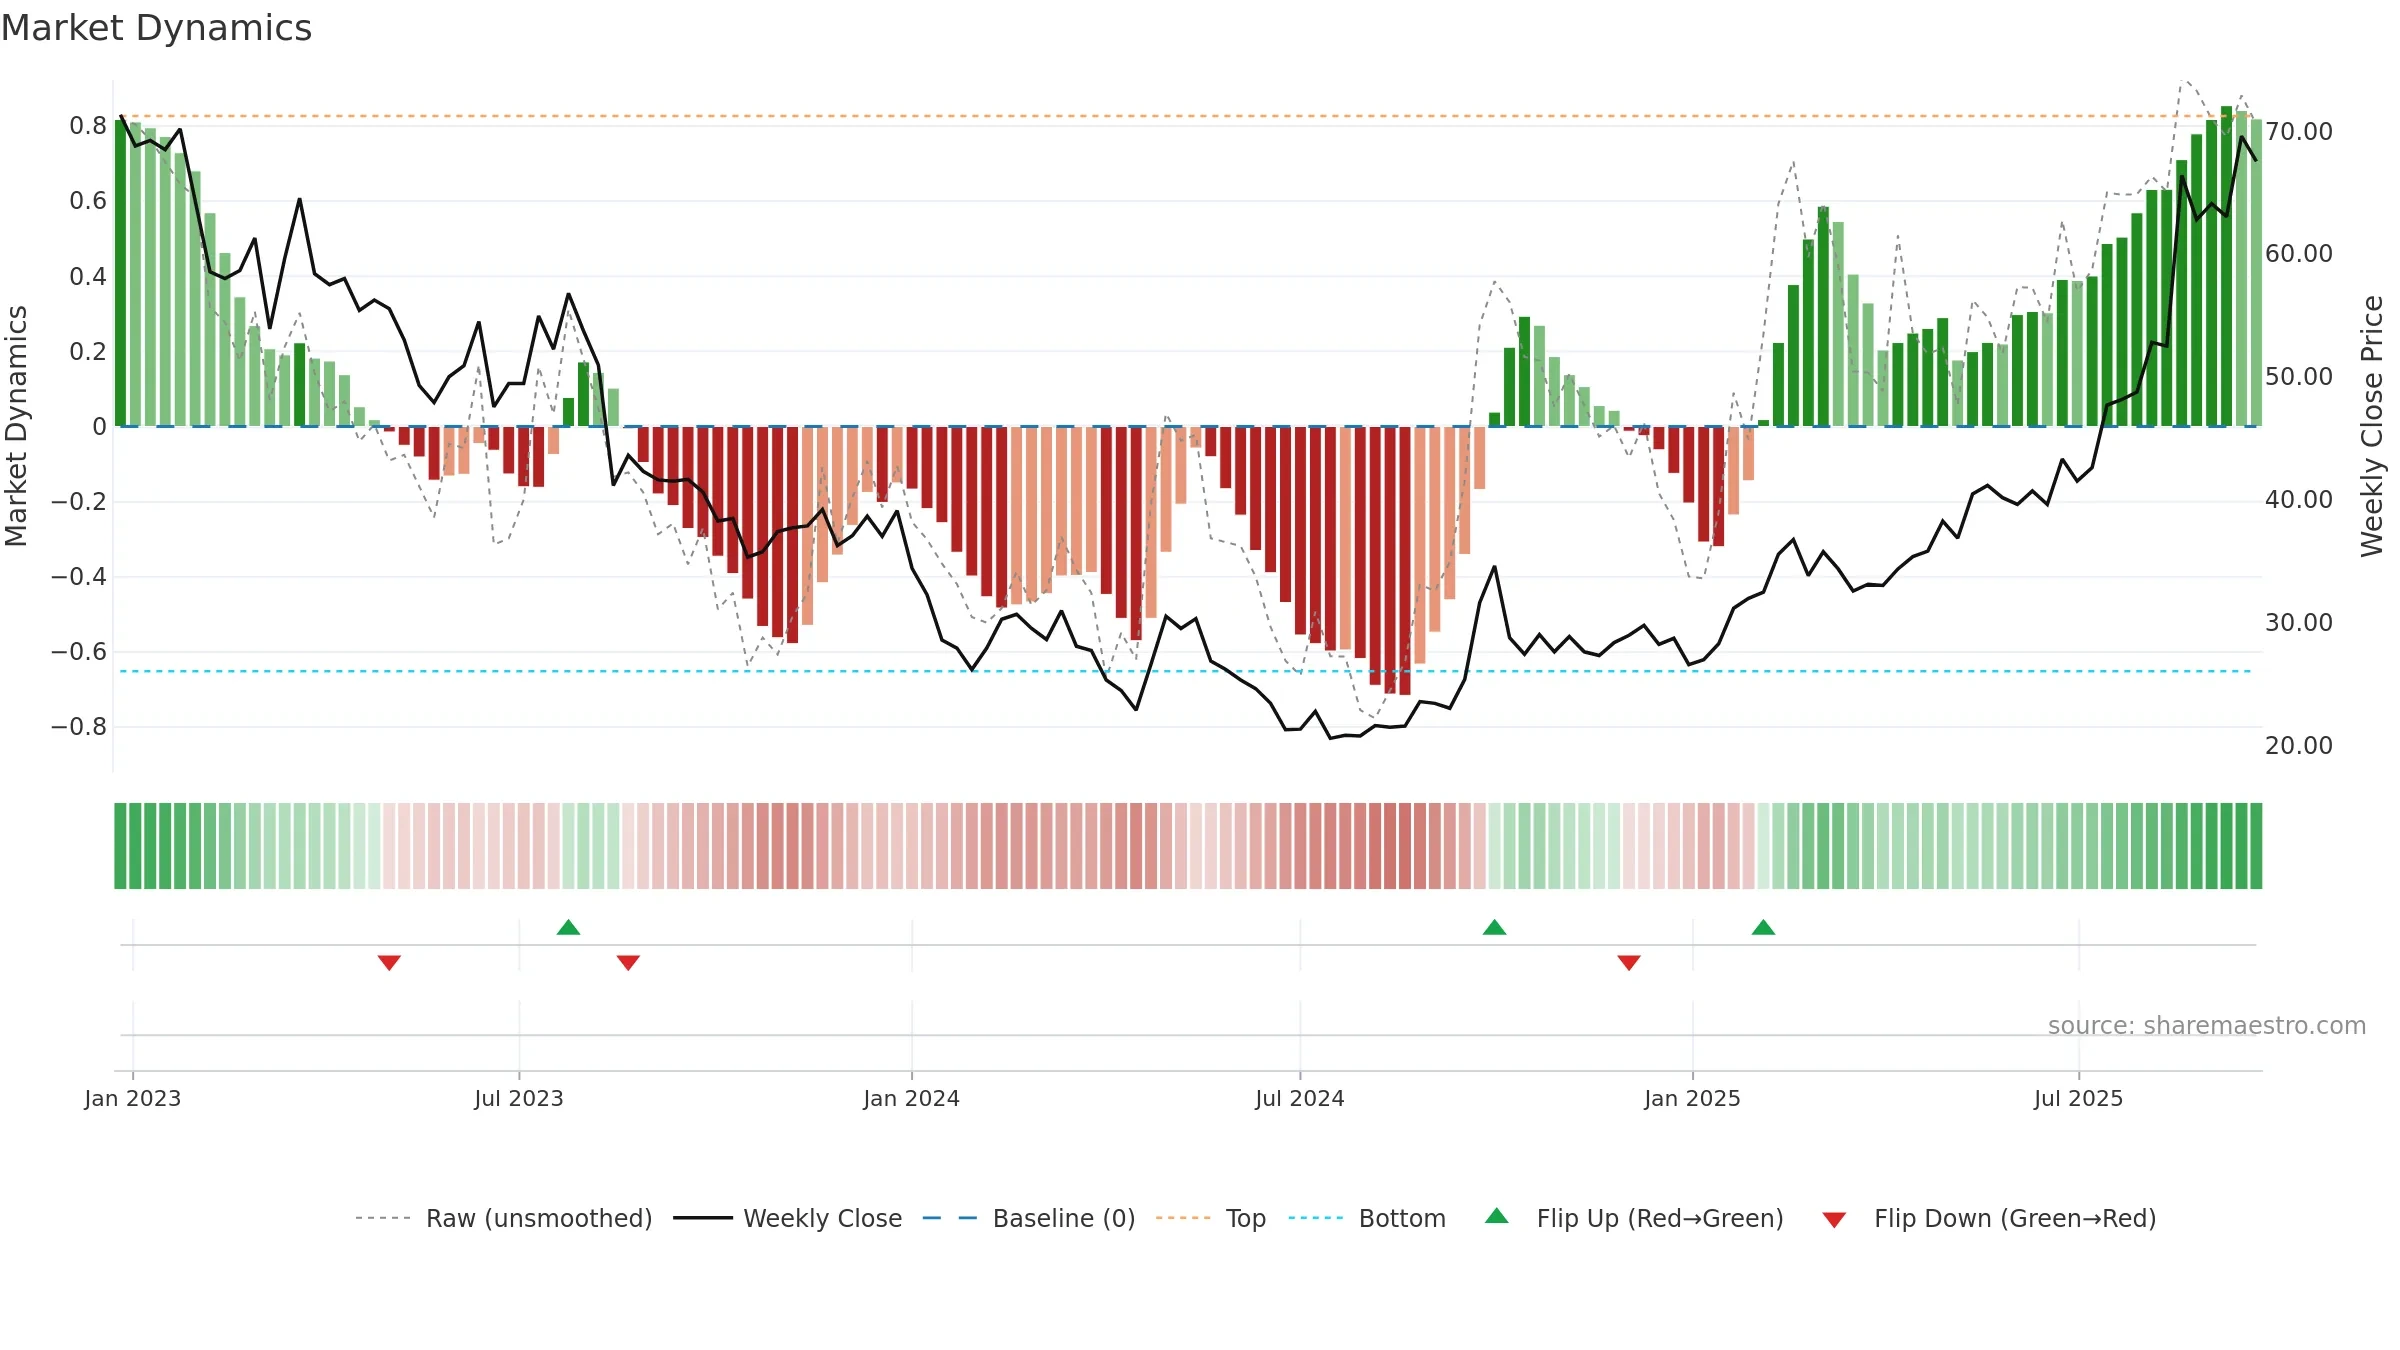The height and width of the screenshot is (1350, 2400).
Task: Click the red flip-down triangle before Jul 2023
Action: (389, 963)
